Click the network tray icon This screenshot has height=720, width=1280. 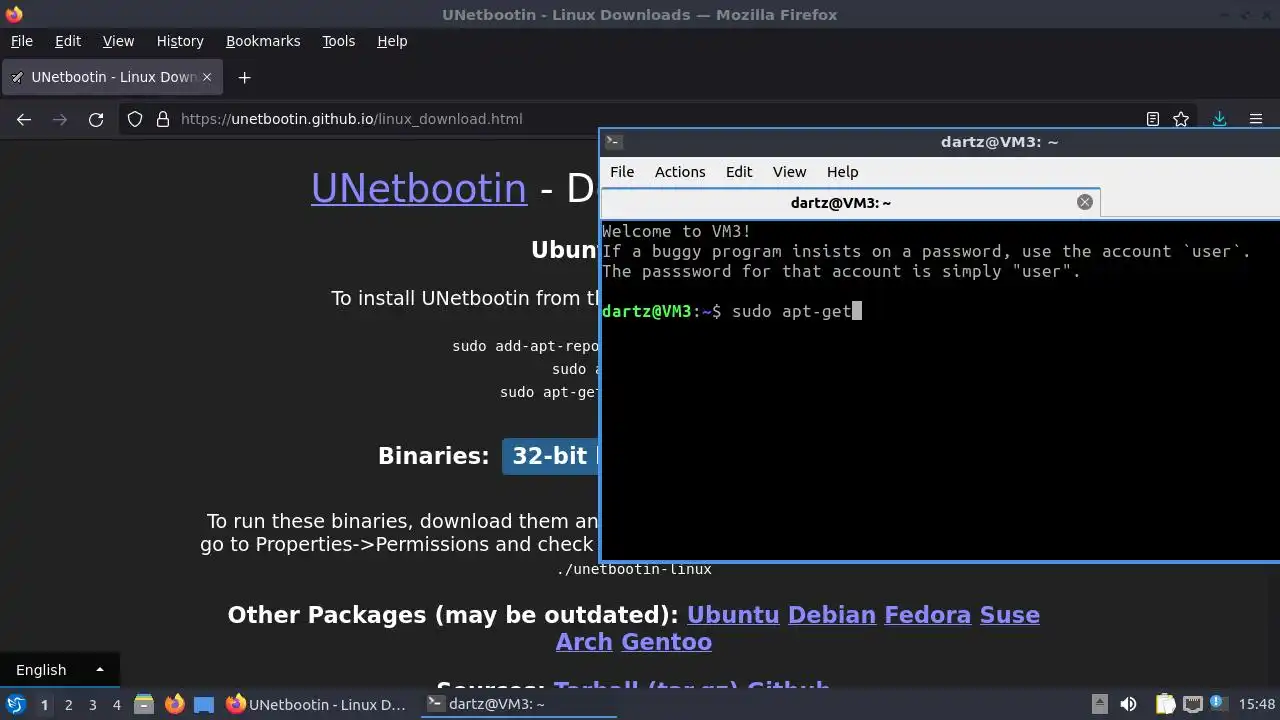click(1192, 704)
